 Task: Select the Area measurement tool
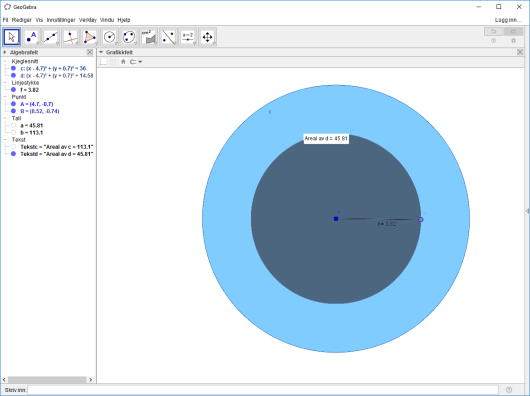coord(149,37)
